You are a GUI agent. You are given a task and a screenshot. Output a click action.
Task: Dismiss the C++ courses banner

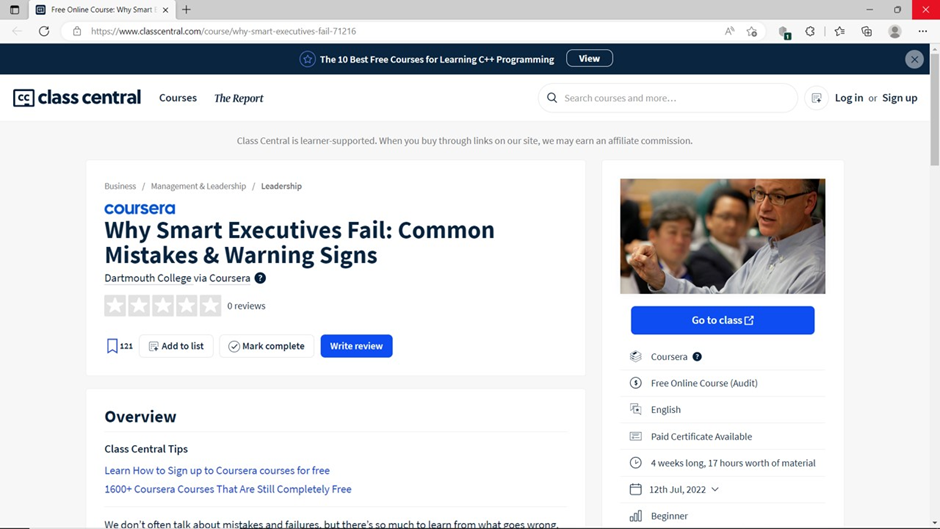coord(914,59)
